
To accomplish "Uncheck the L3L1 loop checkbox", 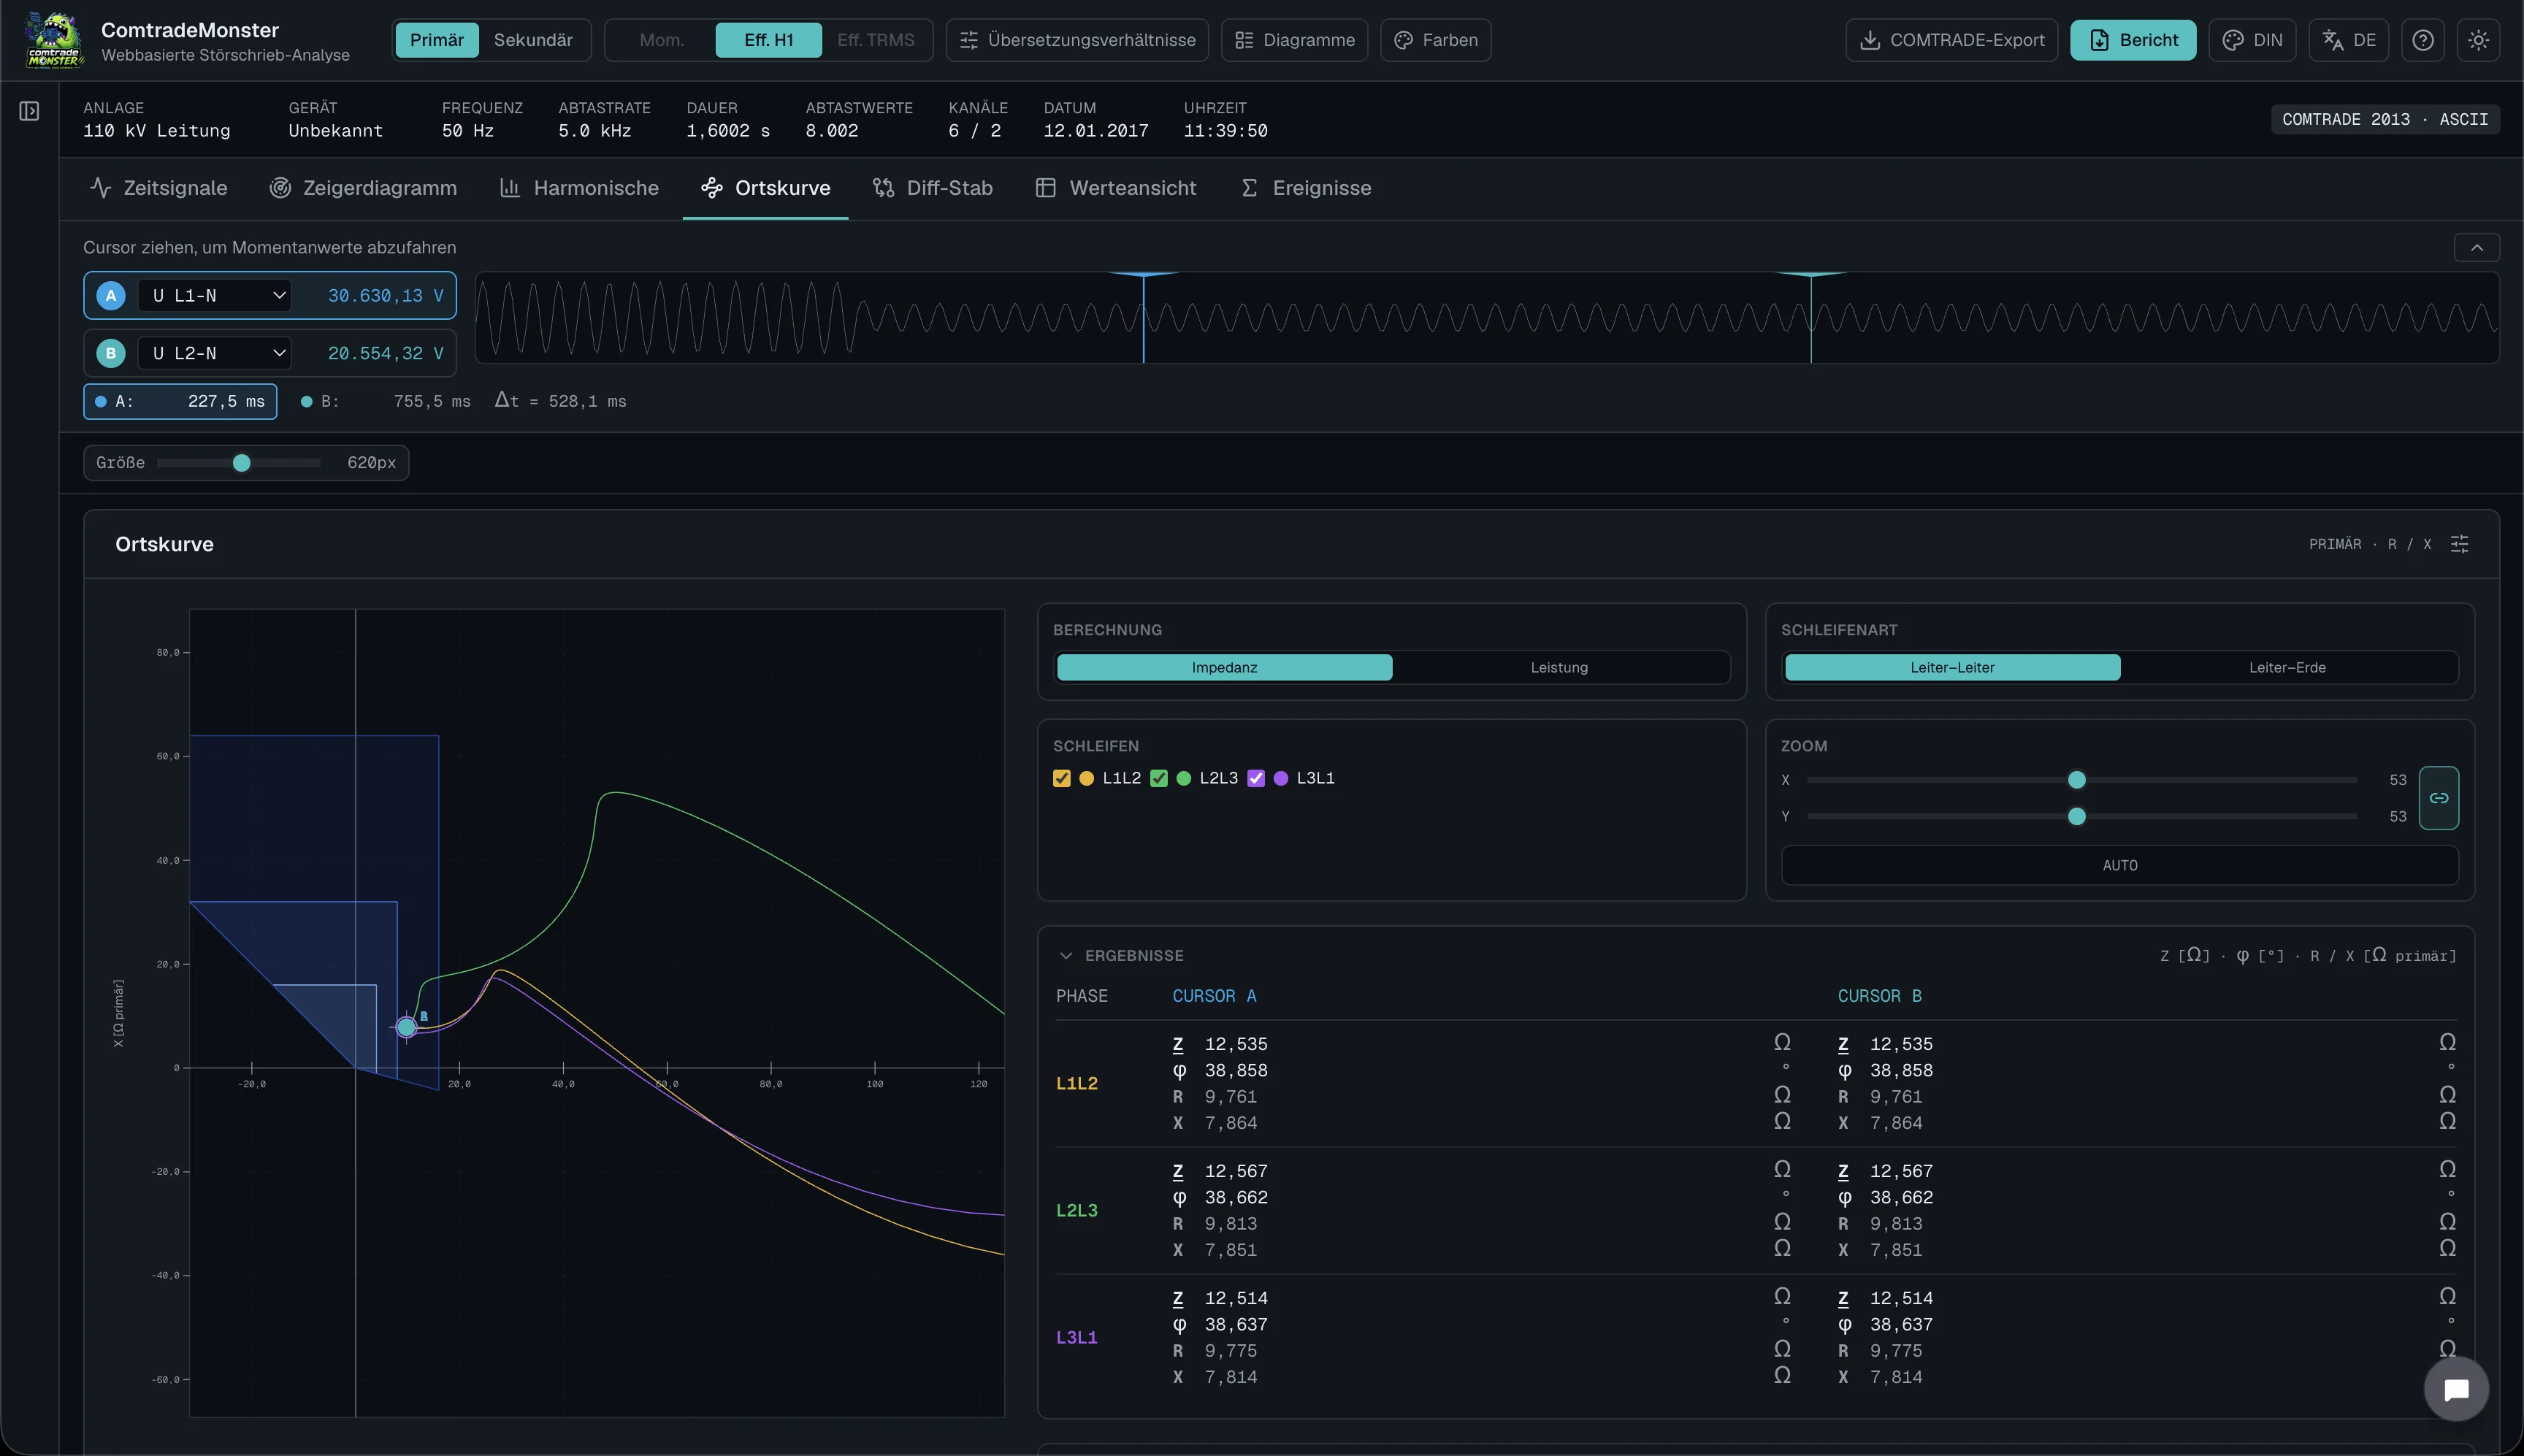I will [1256, 778].
